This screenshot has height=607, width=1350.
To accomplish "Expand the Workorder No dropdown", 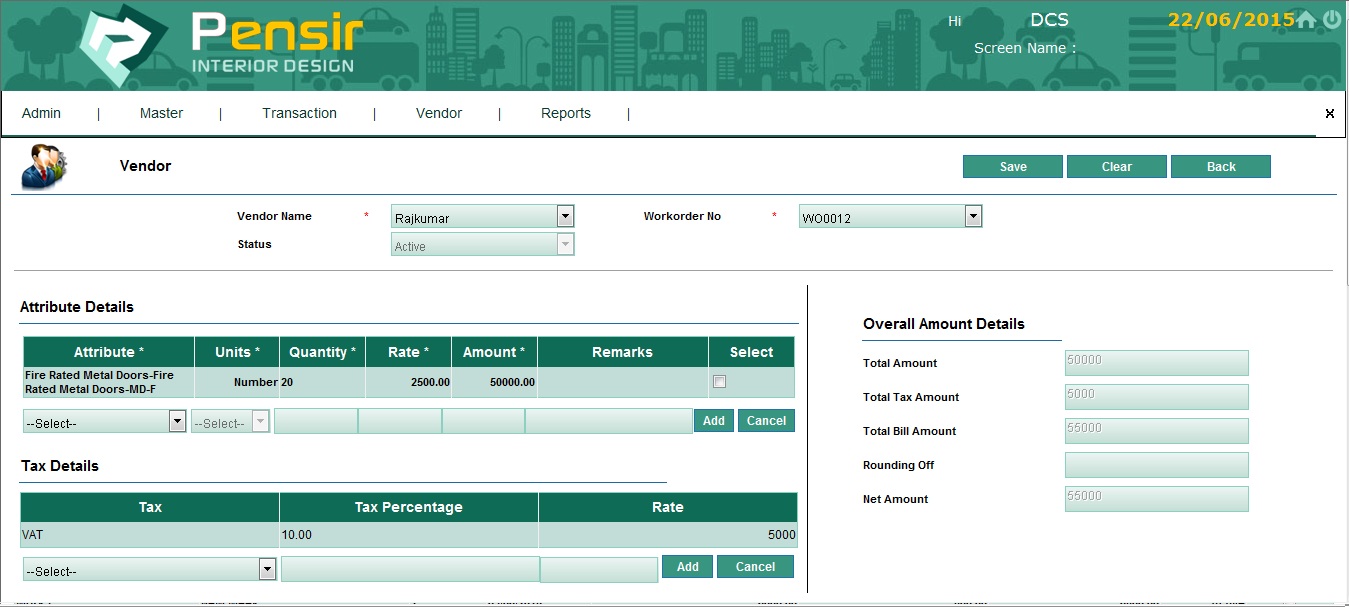I will click(973, 217).
